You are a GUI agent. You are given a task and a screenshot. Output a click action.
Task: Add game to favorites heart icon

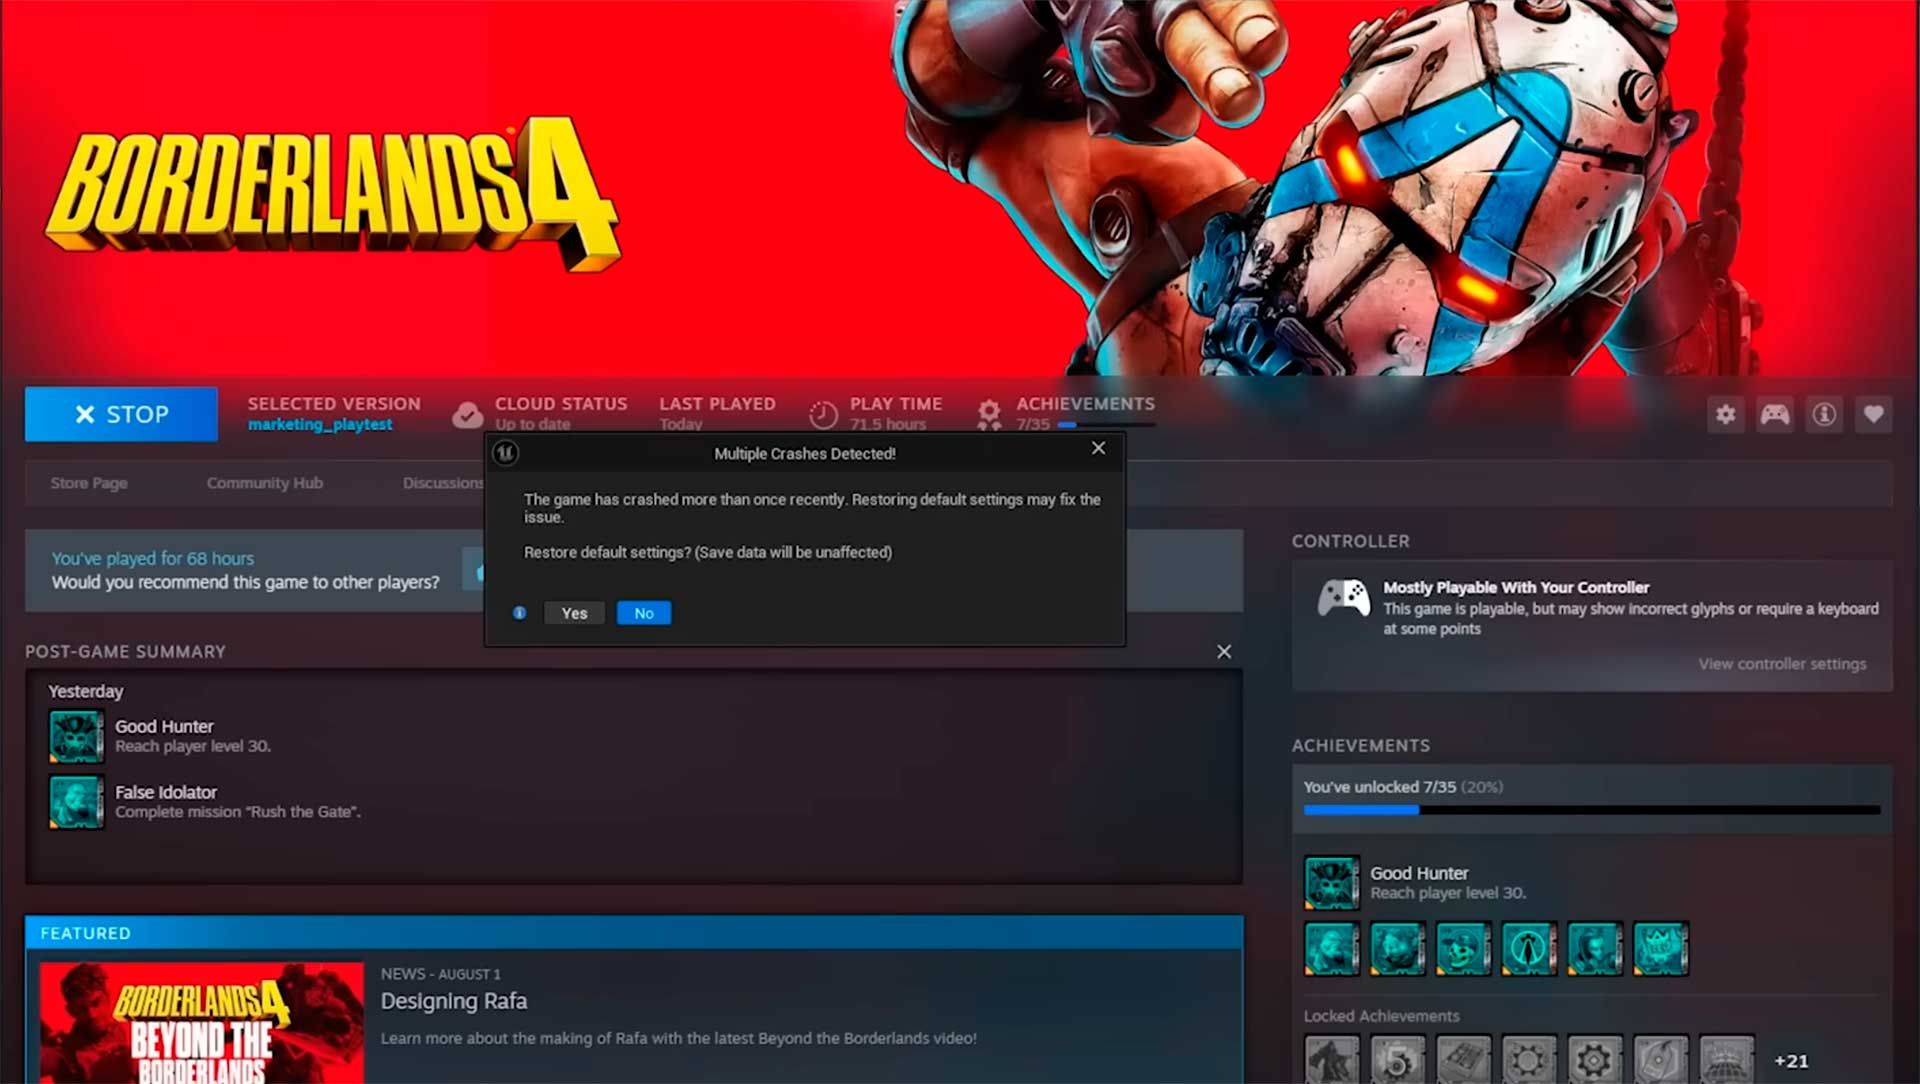point(1873,414)
